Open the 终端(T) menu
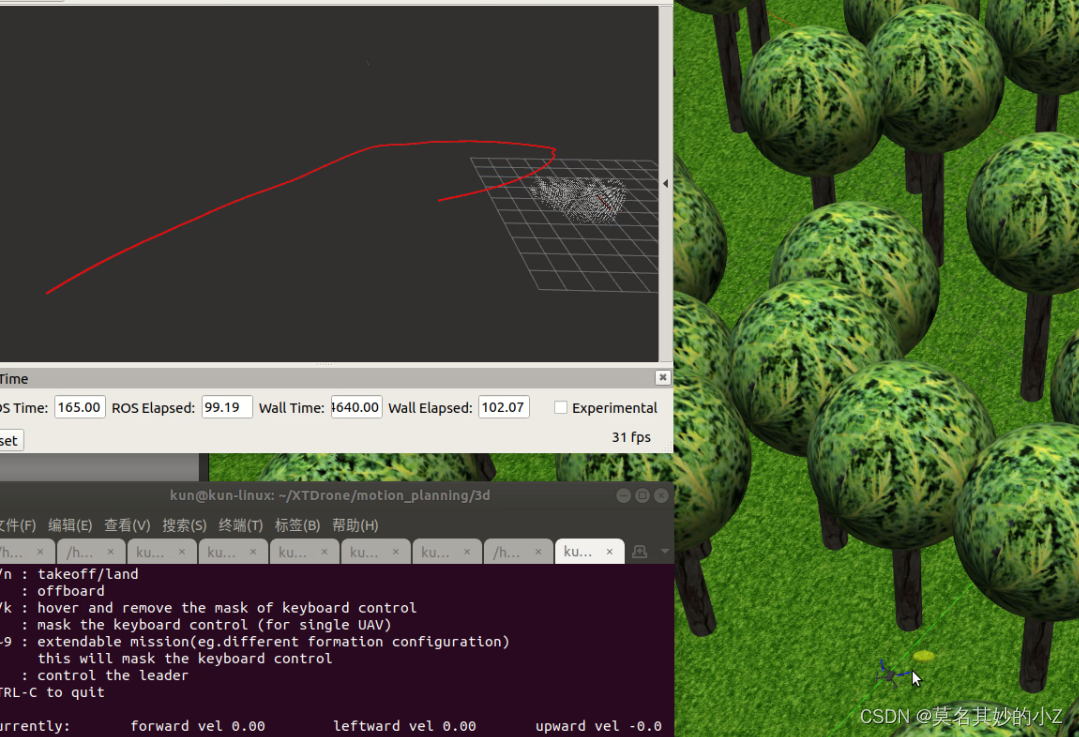Image resolution: width=1079 pixels, height=737 pixels. tap(237, 525)
